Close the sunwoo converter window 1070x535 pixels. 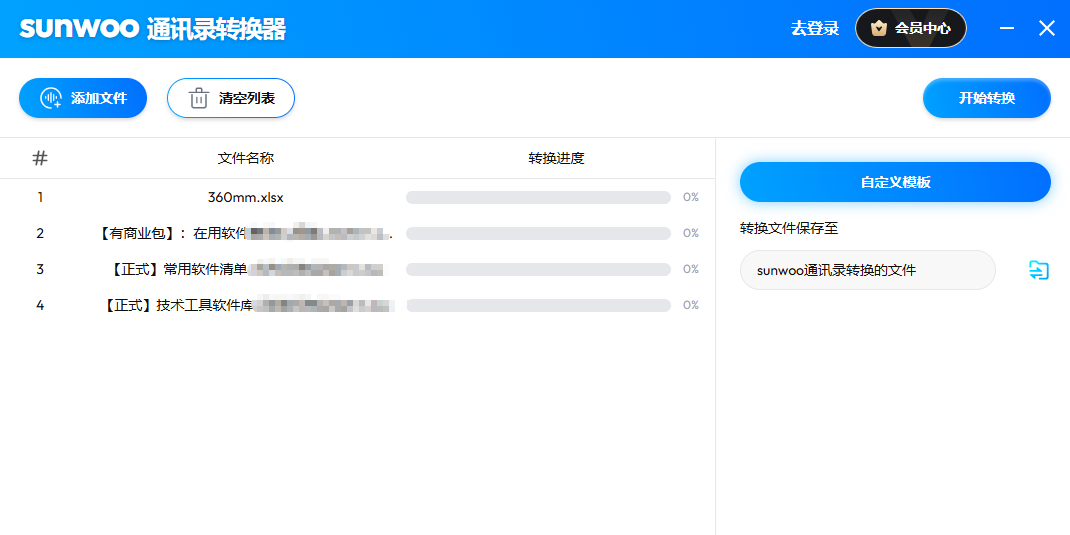(x=1046, y=28)
